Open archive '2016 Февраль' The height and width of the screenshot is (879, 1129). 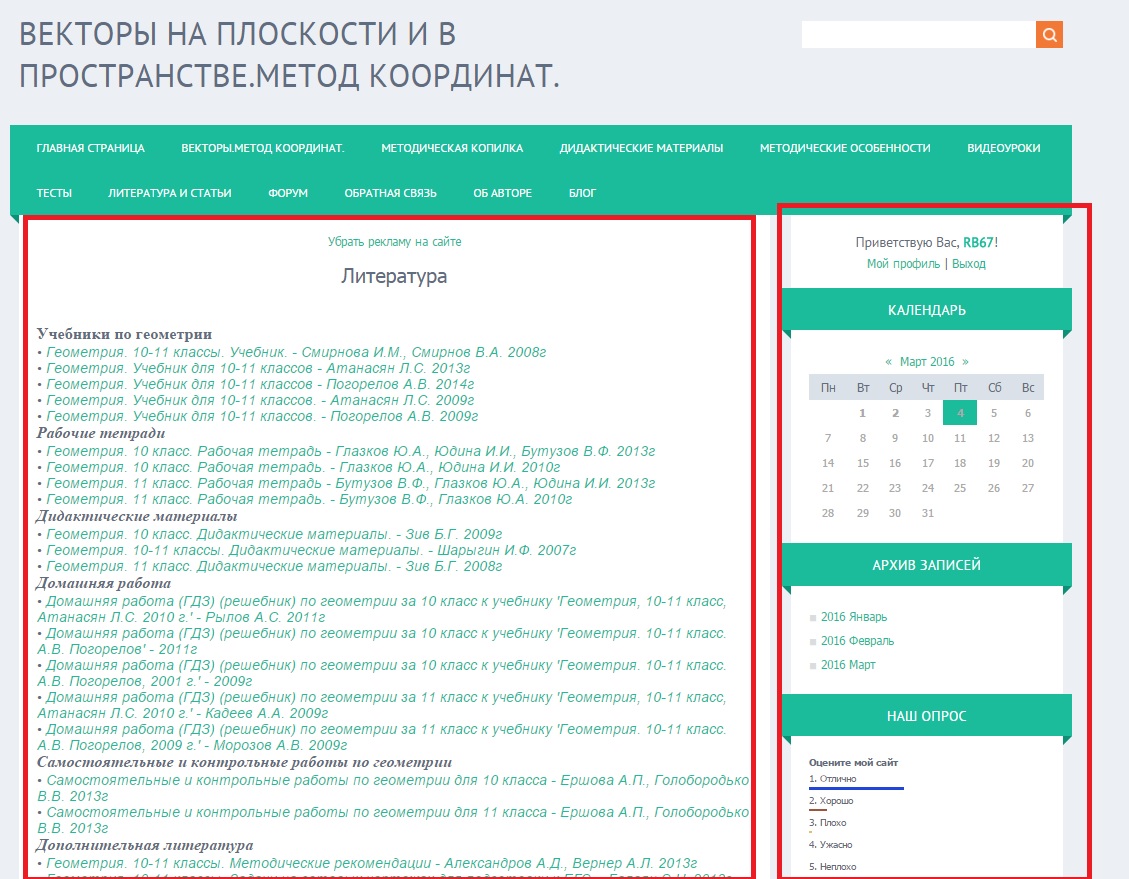coord(858,641)
